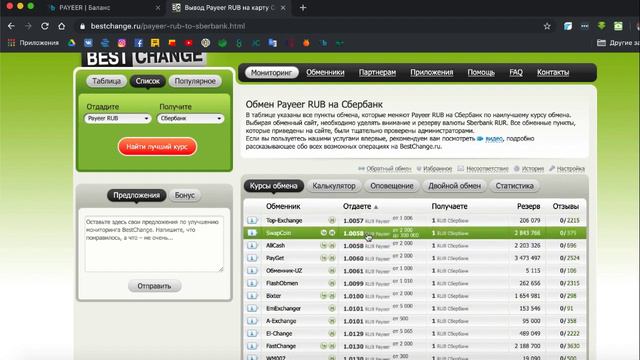
Task: Open PayGet reviews count 0/2524
Action: pyautogui.click(x=569, y=258)
